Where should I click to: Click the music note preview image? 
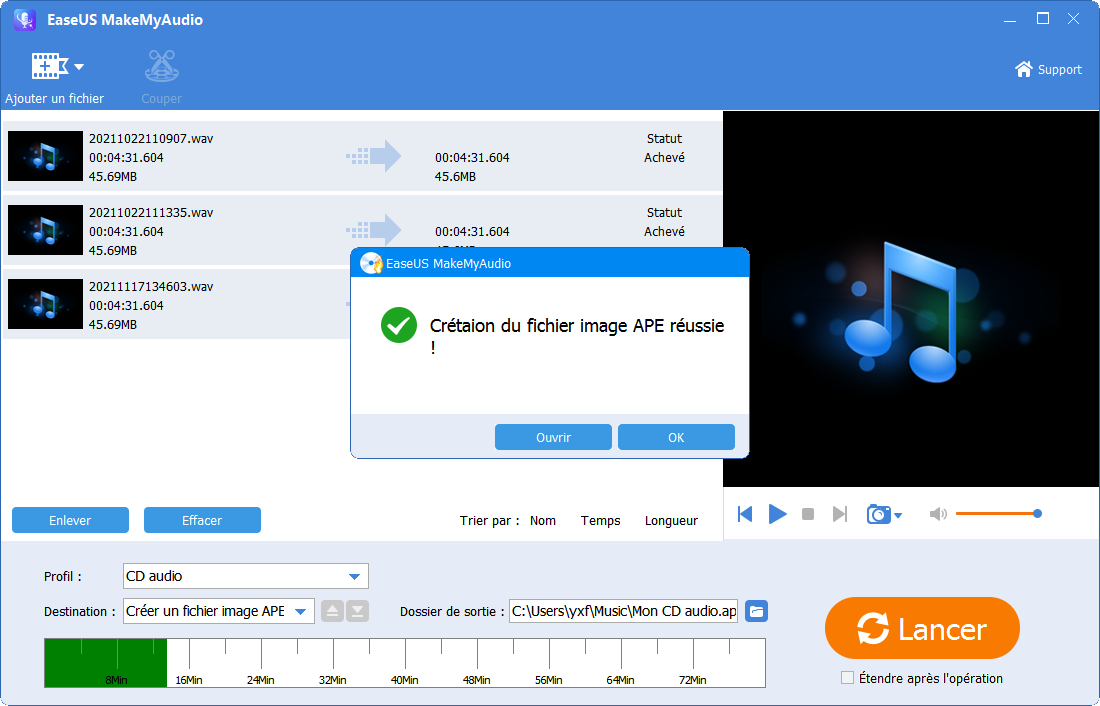(911, 299)
